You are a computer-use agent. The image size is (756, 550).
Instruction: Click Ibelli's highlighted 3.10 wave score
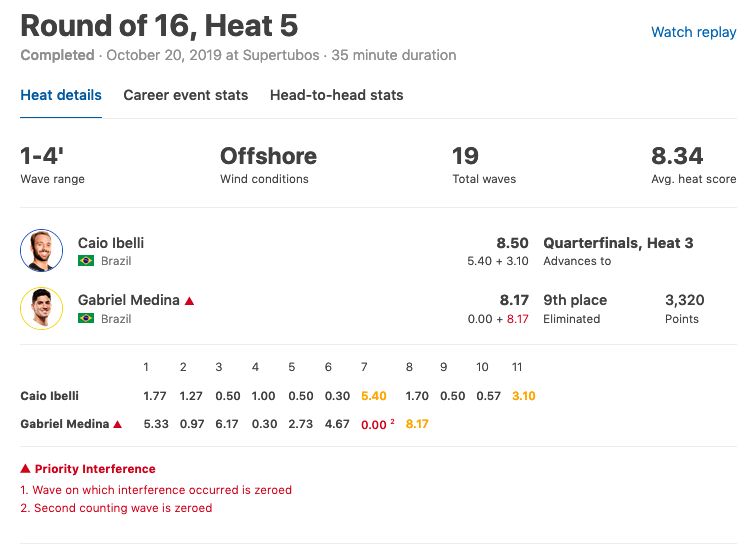coord(524,396)
